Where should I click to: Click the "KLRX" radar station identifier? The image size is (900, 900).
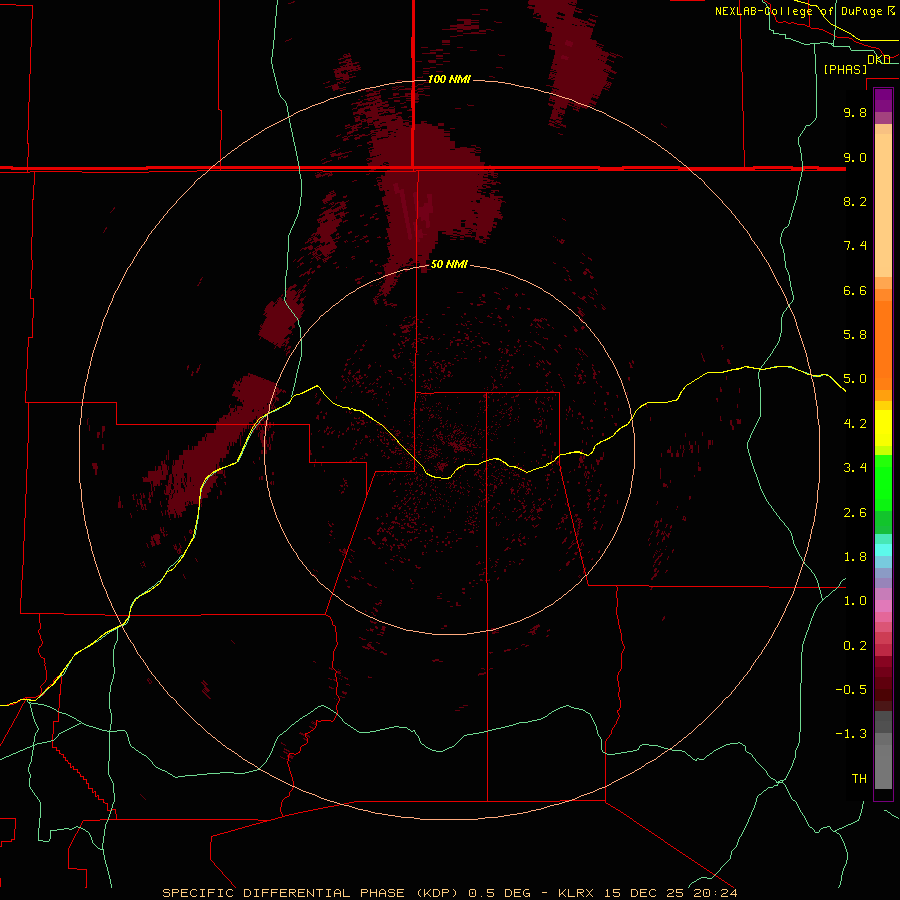[x=576, y=893]
